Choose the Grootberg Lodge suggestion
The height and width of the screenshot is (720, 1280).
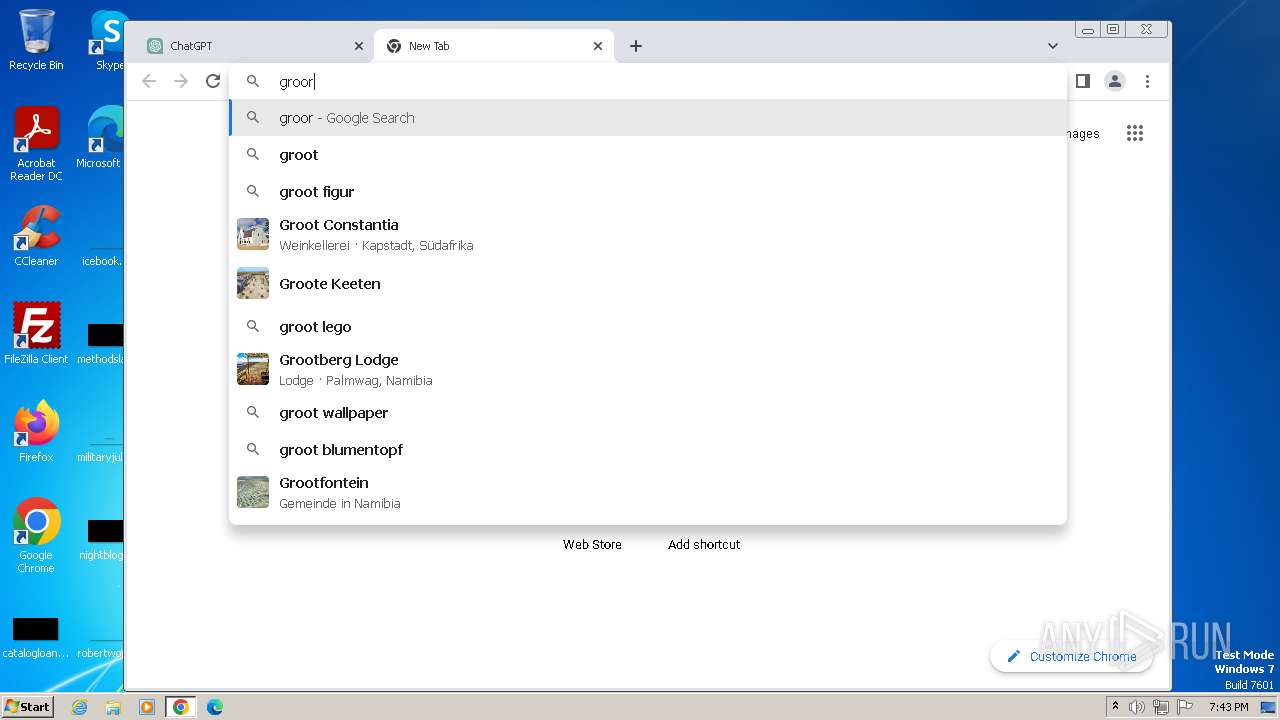click(x=647, y=370)
